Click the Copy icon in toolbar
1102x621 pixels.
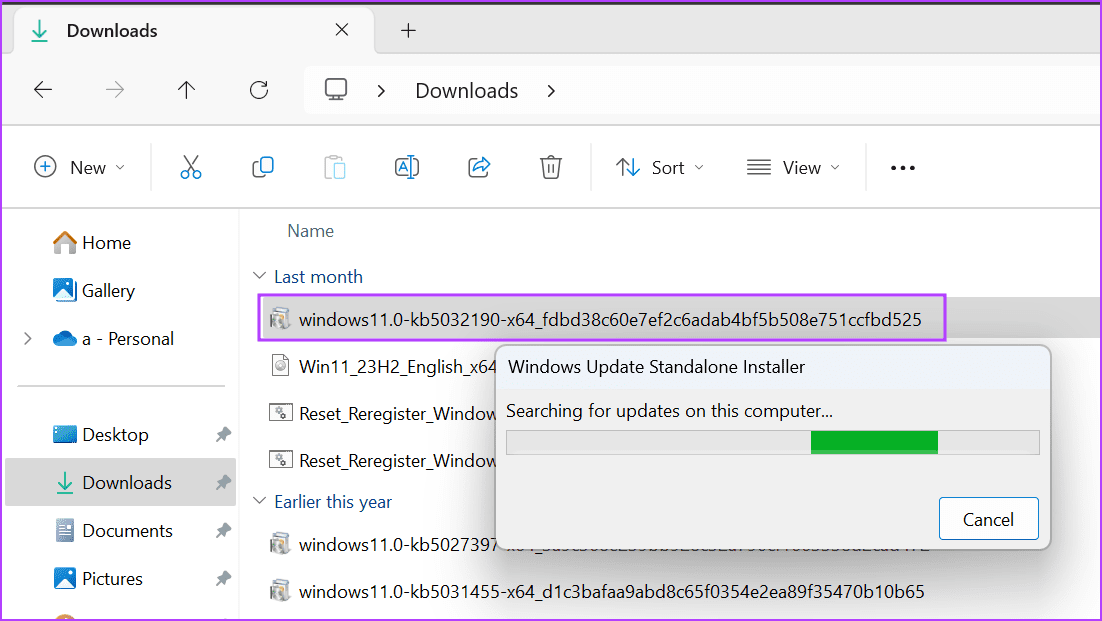(x=263, y=167)
